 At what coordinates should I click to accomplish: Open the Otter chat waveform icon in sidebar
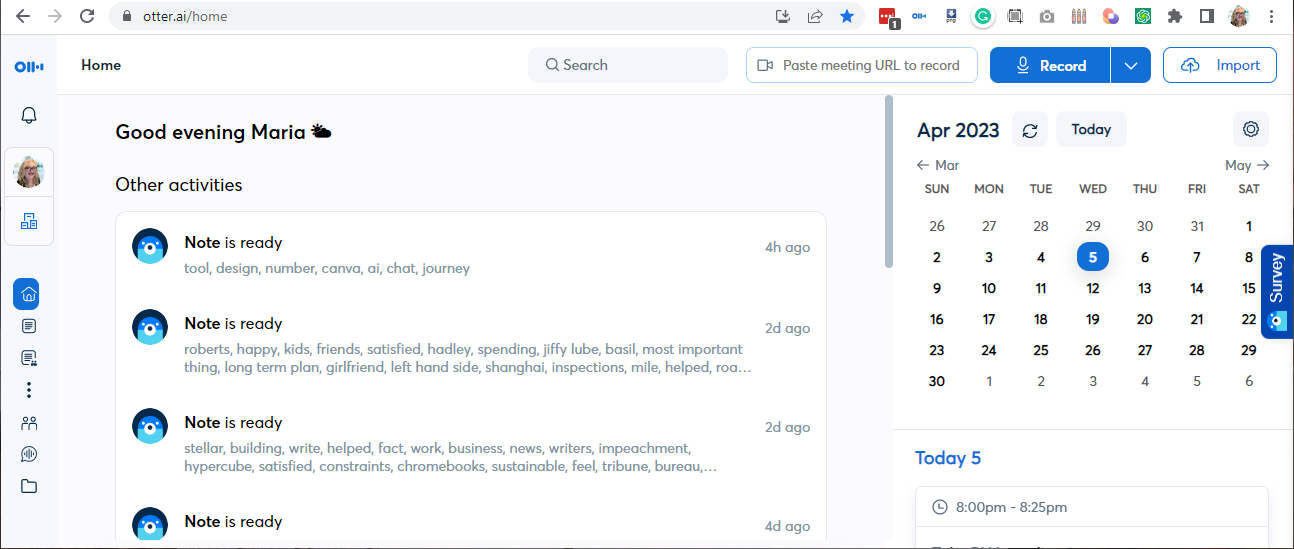pyautogui.click(x=28, y=454)
